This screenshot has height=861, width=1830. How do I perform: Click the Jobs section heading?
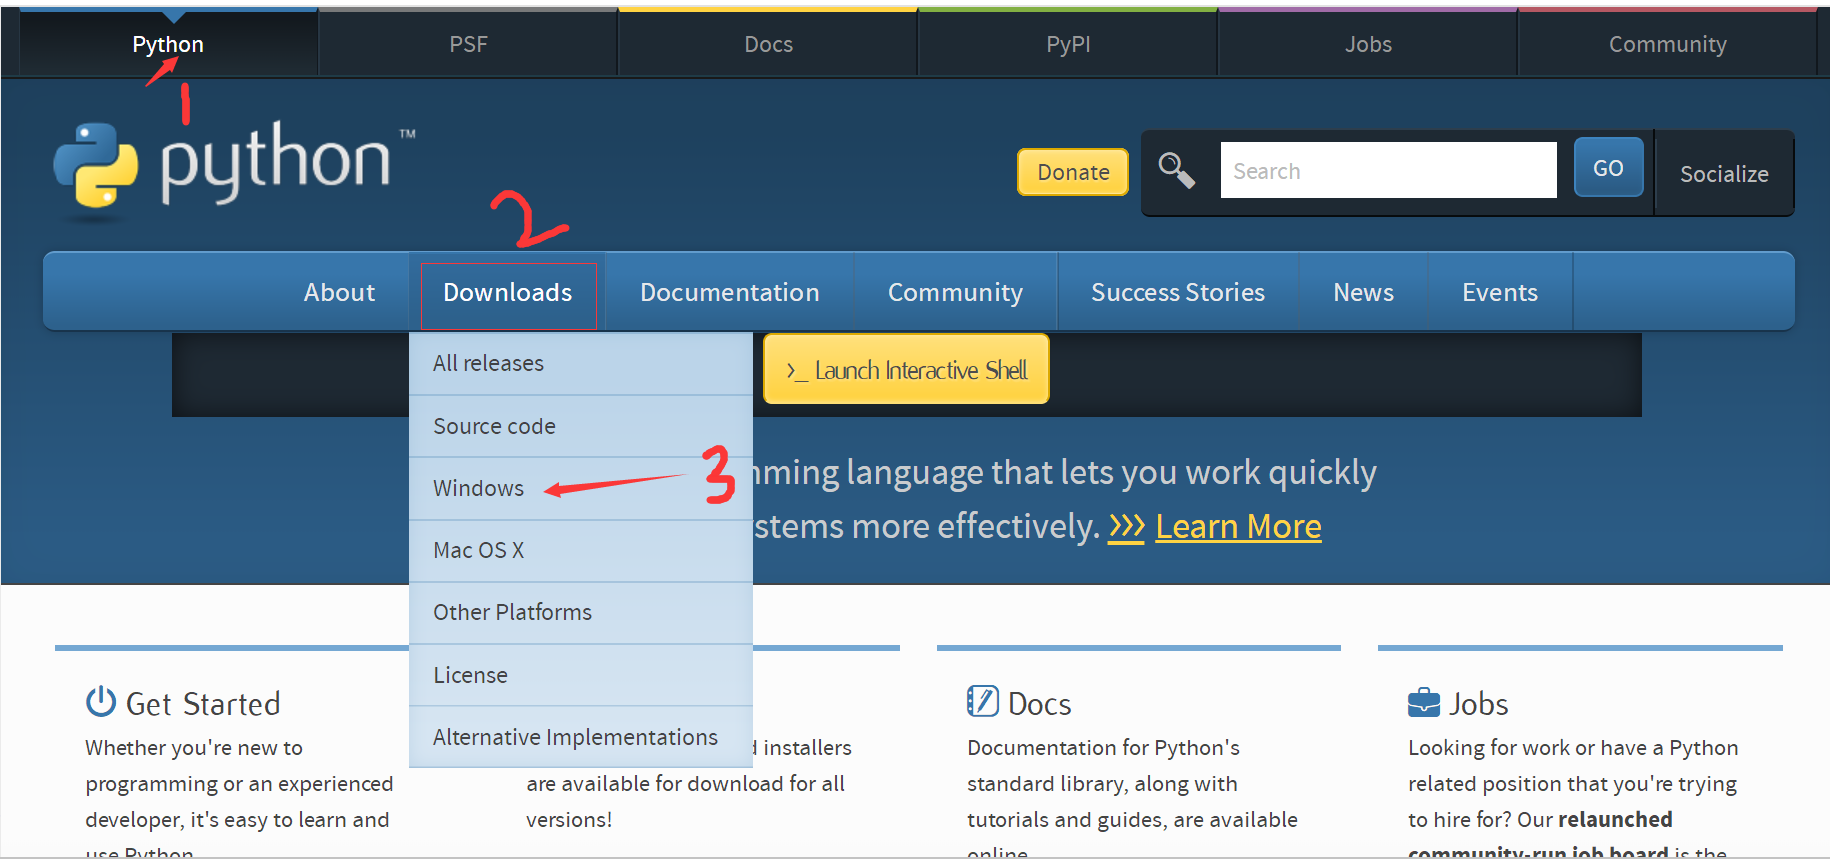[1479, 704]
